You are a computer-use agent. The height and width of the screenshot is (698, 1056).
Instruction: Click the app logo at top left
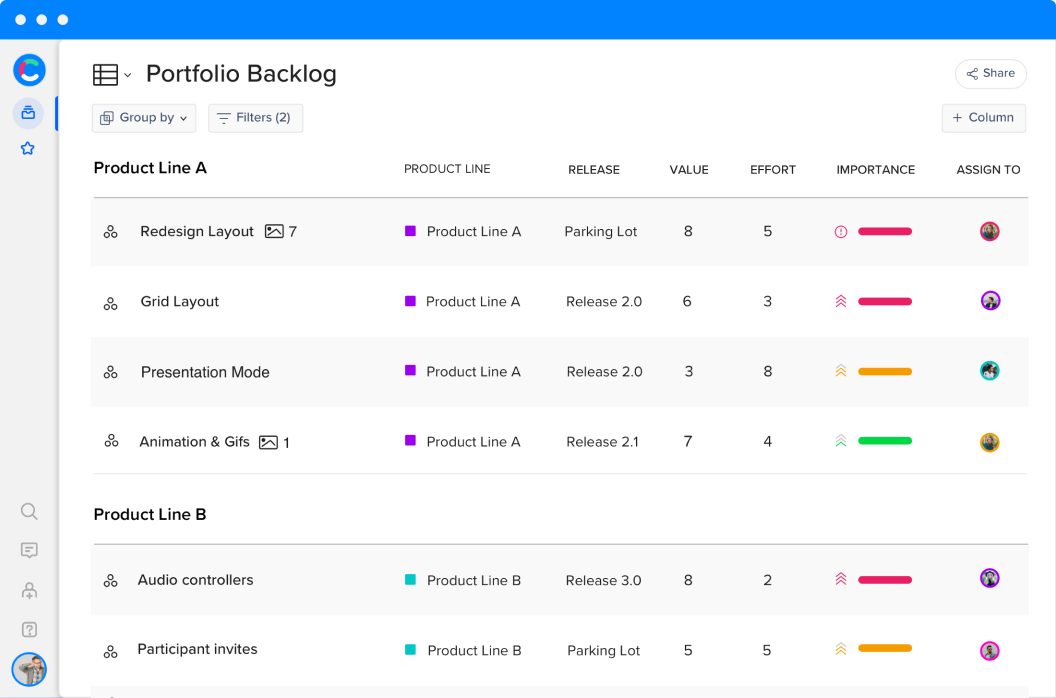(29, 70)
